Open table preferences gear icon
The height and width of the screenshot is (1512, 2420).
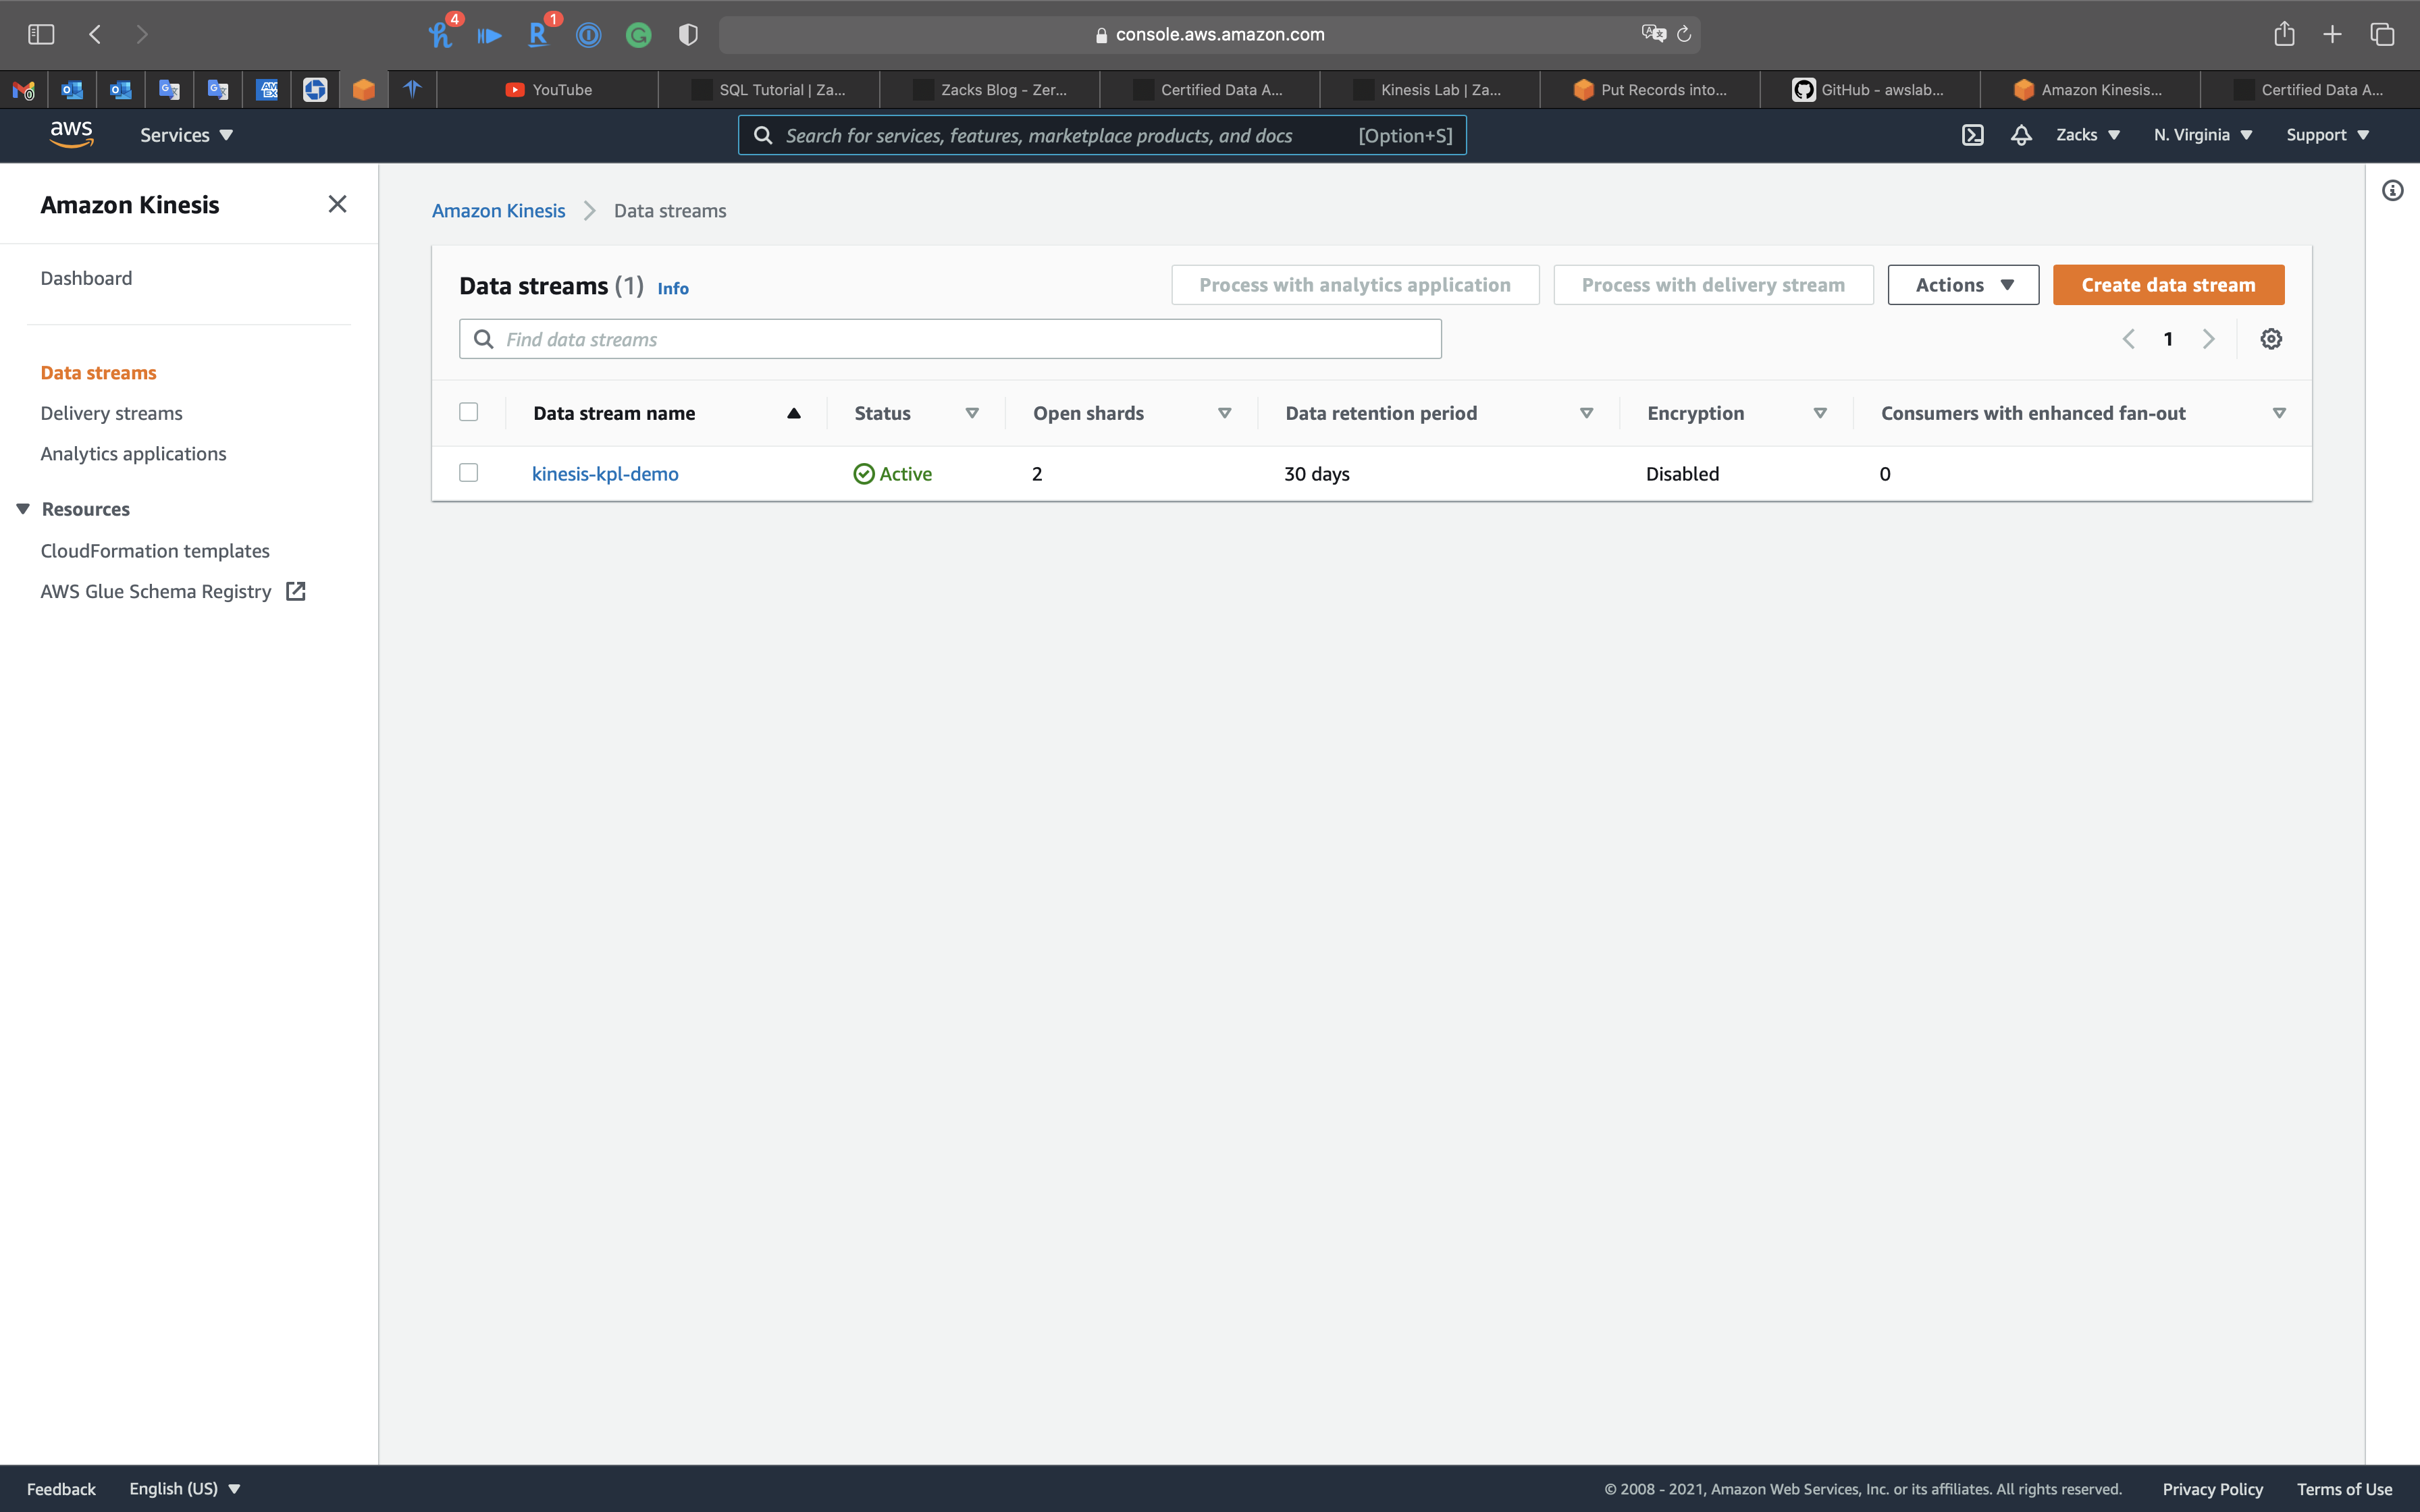coord(2271,339)
